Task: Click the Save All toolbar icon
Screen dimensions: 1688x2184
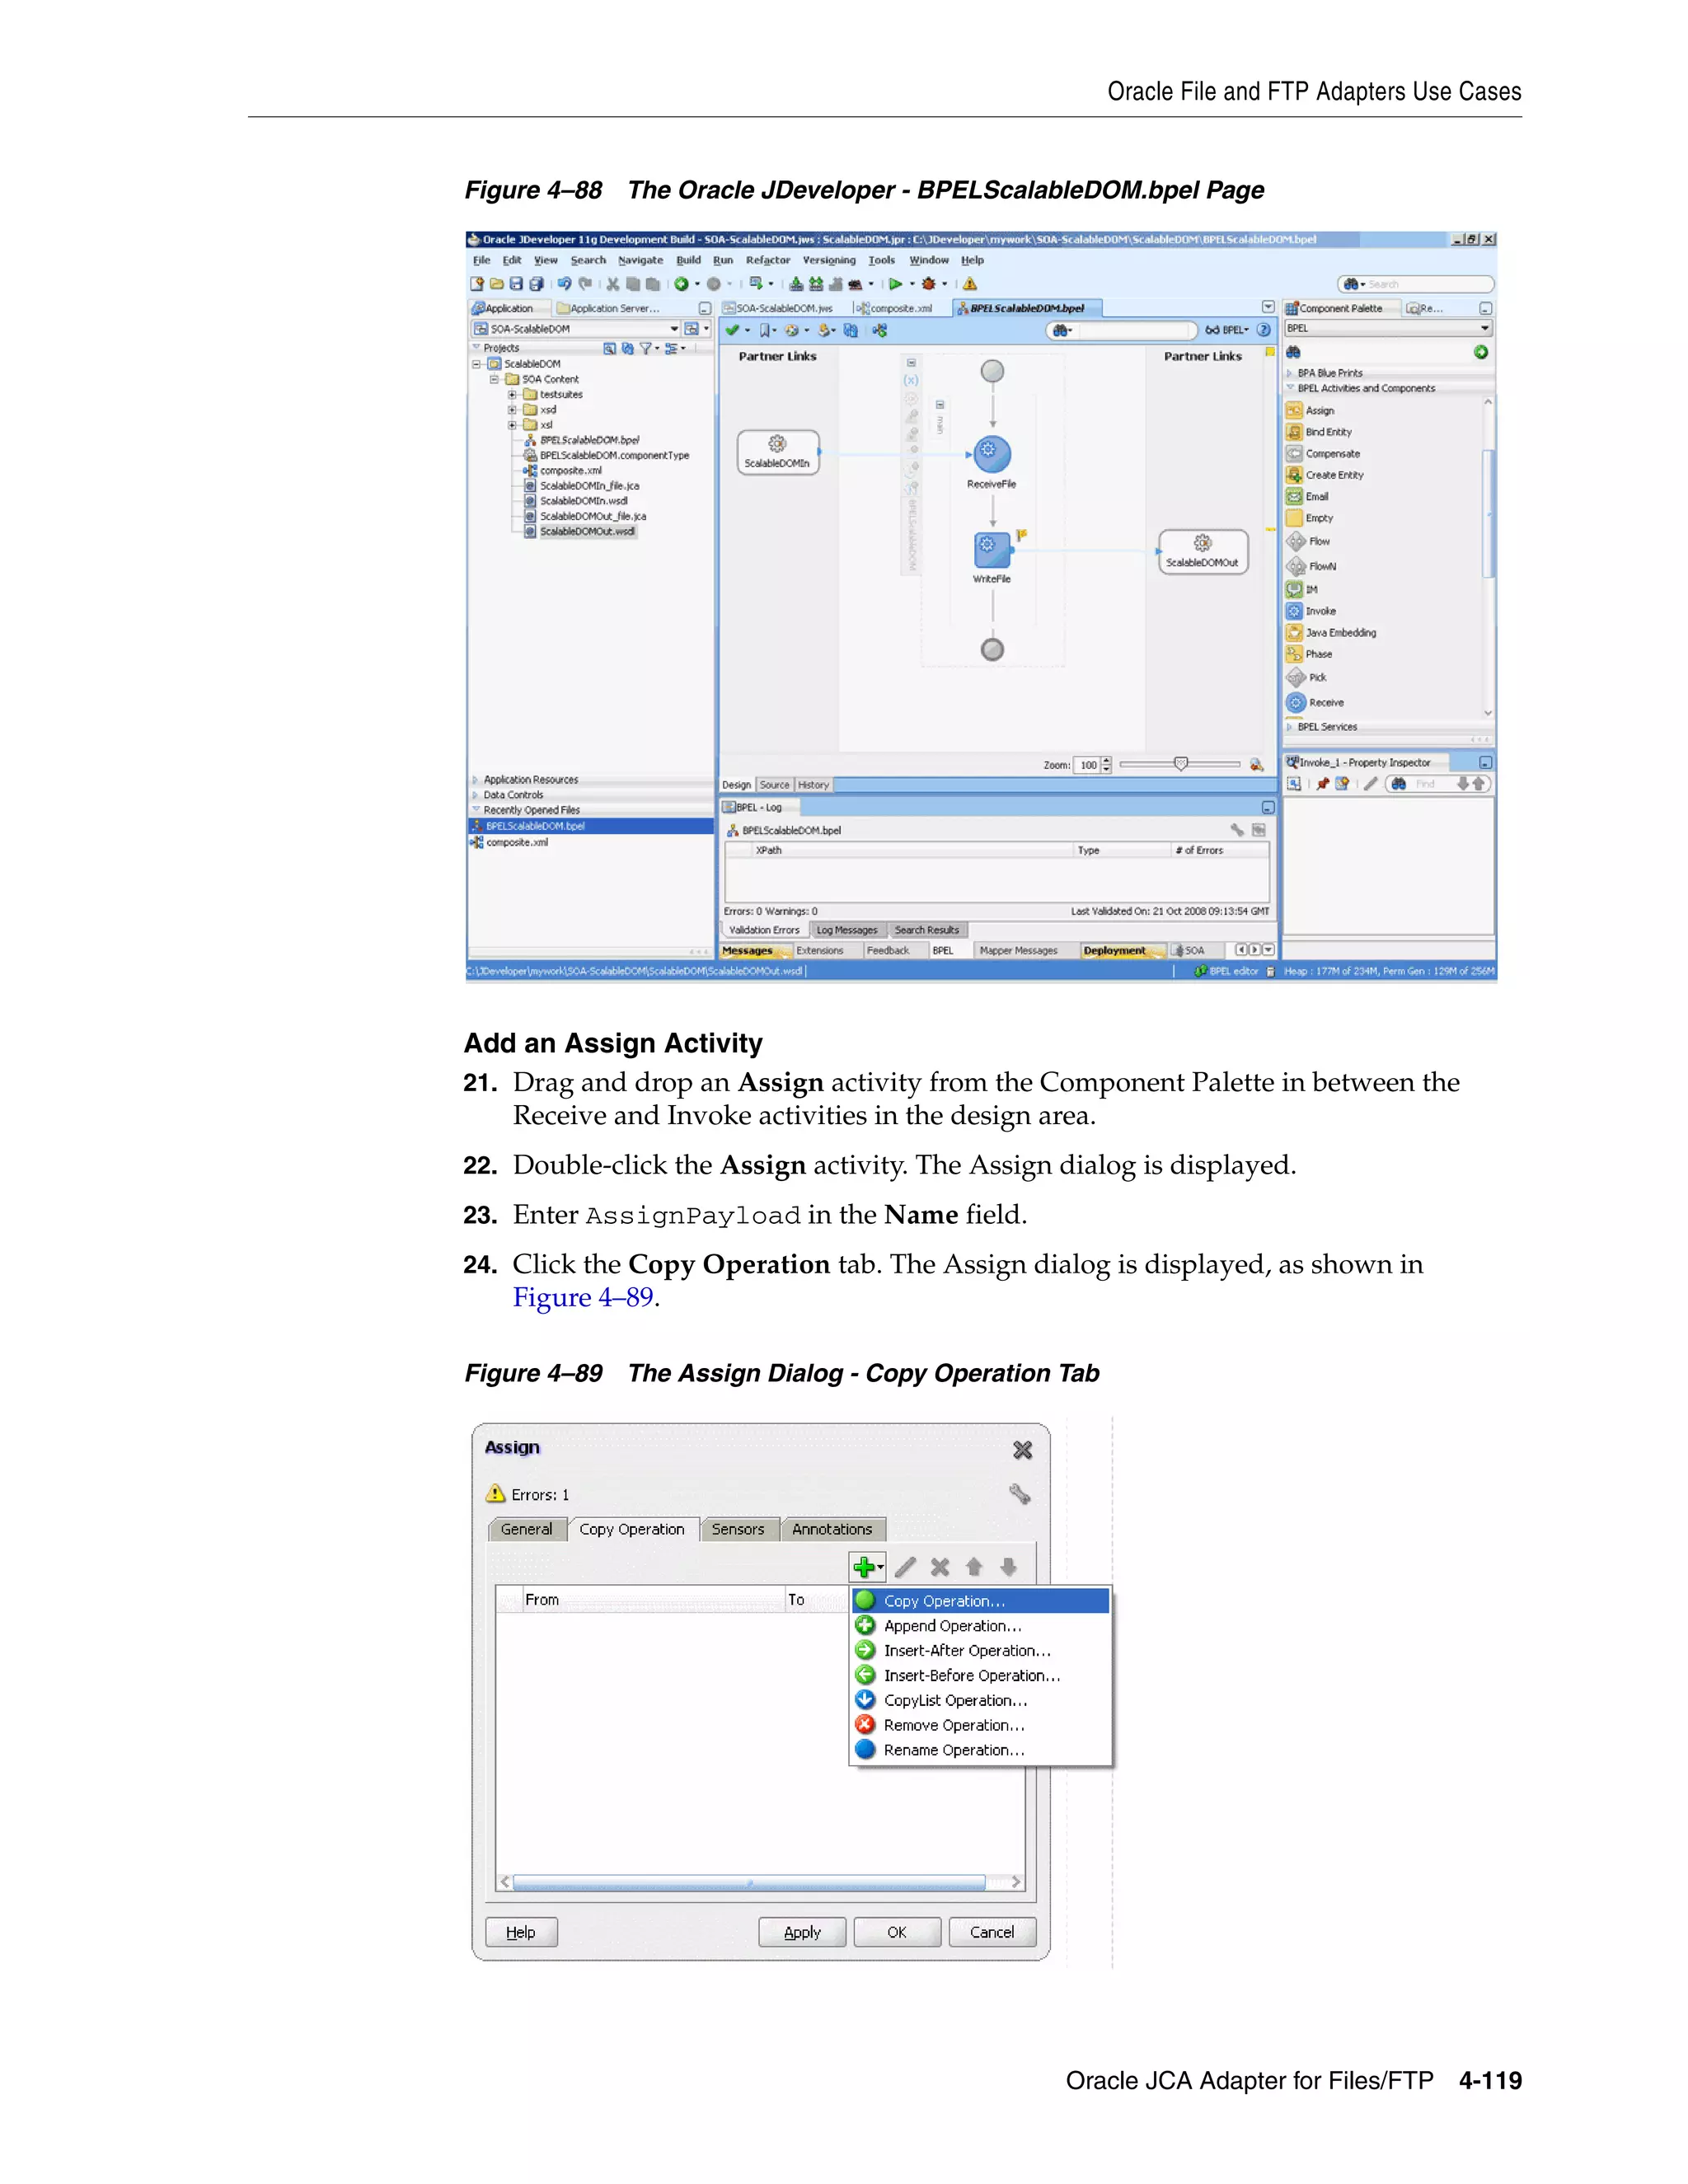Action: (x=536, y=284)
